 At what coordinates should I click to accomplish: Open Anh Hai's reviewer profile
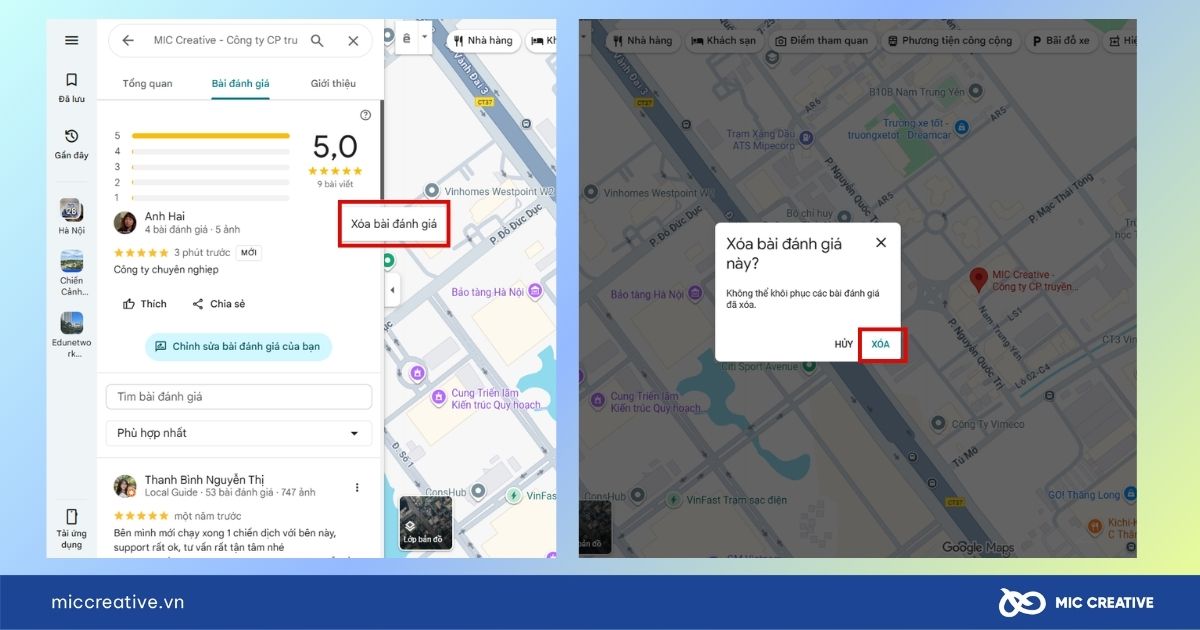coord(165,216)
